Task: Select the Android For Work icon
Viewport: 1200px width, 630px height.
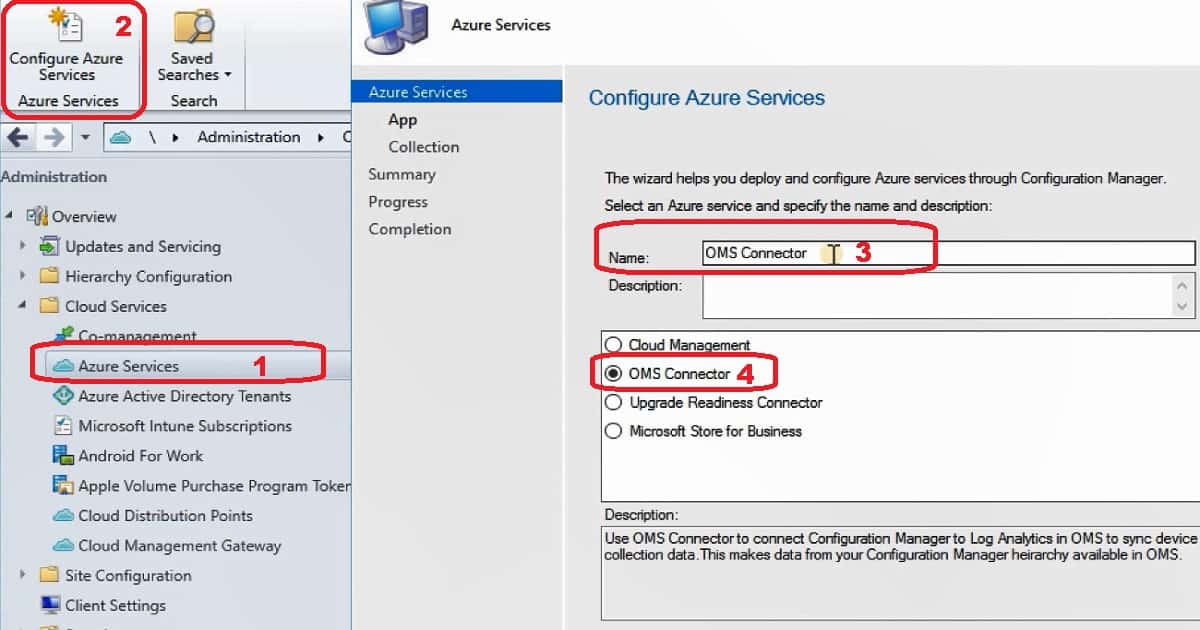Action: click(x=62, y=456)
